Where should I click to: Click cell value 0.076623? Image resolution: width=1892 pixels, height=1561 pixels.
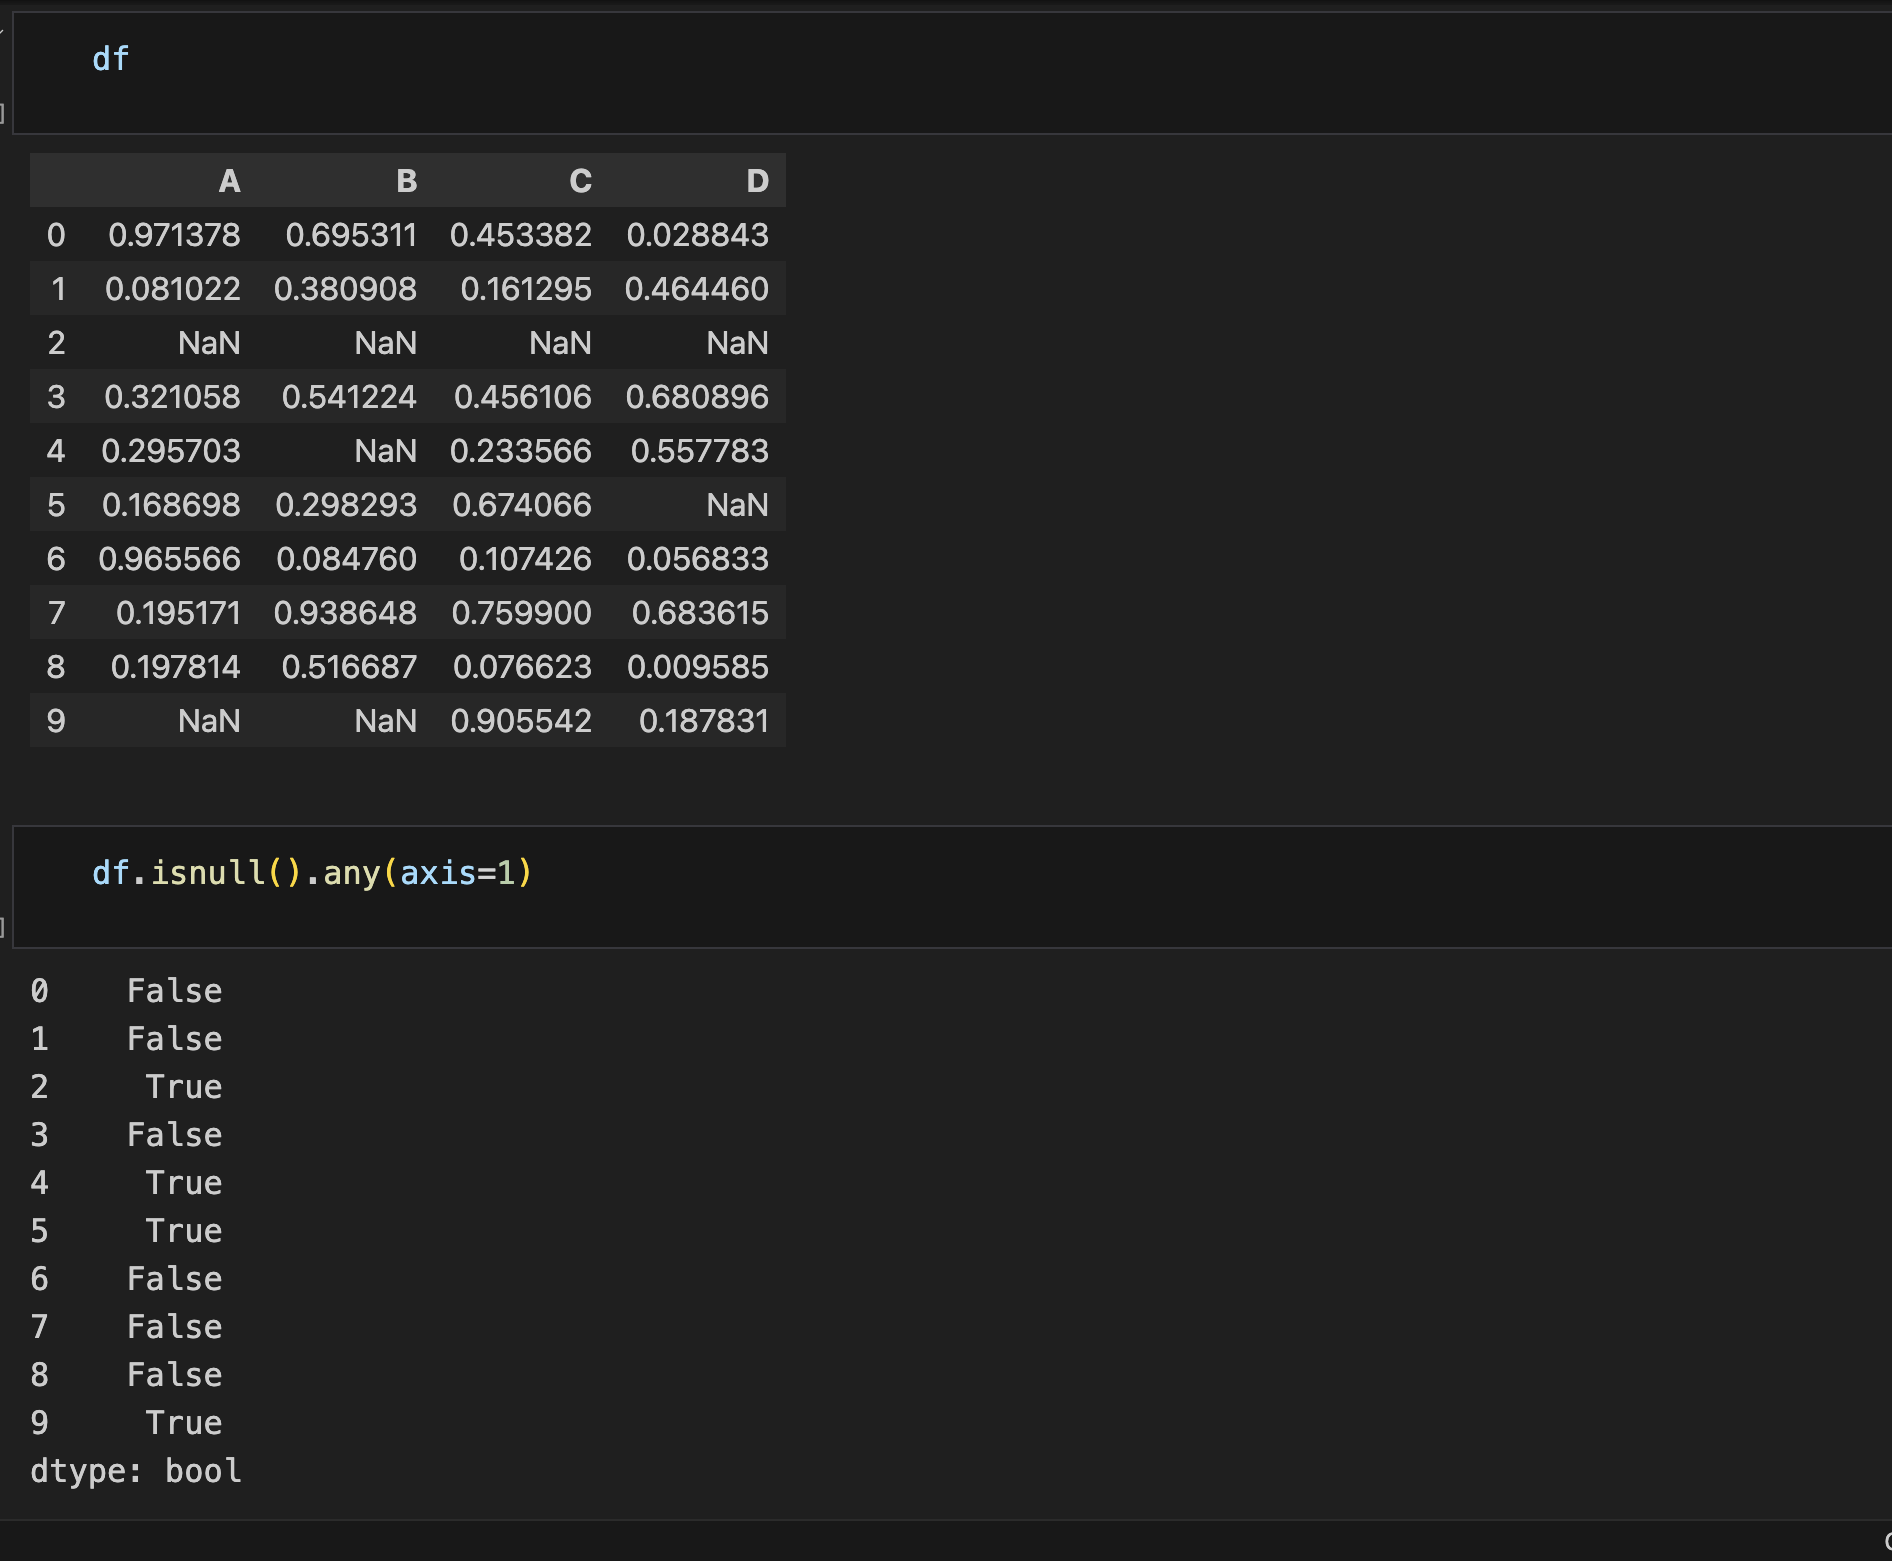tap(523, 667)
